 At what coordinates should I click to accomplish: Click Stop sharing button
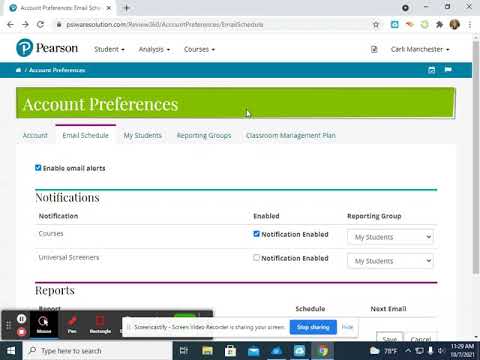[x=313, y=327]
